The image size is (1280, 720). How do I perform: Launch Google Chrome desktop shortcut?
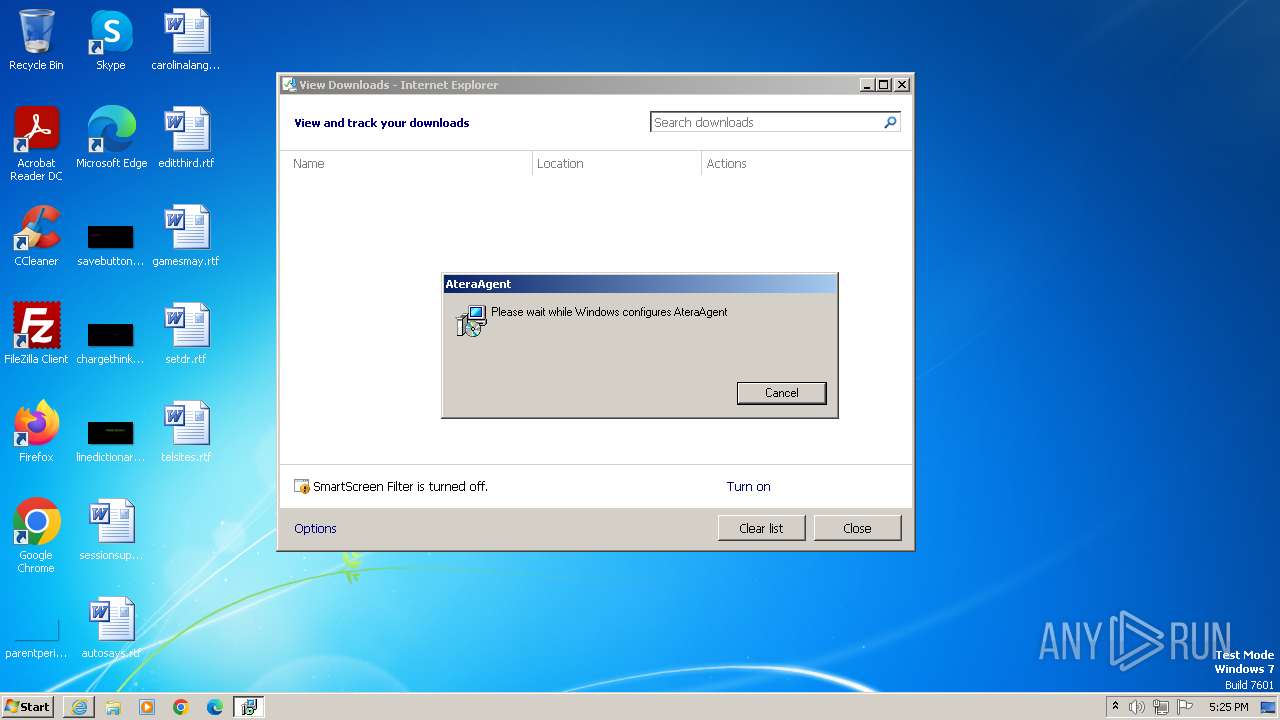point(36,536)
